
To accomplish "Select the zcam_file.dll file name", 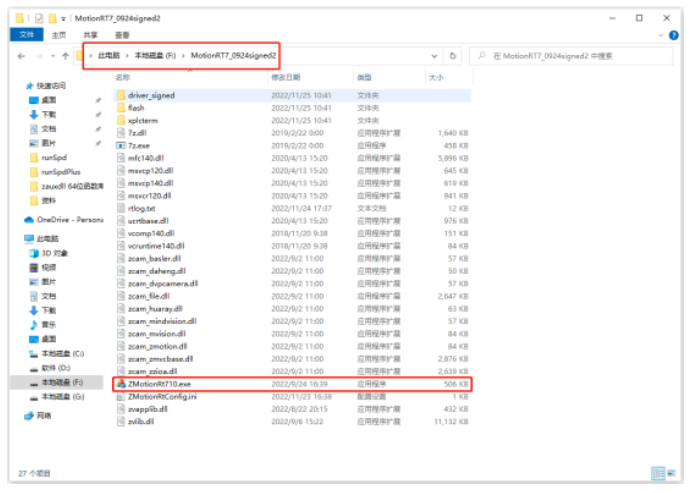I will pyautogui.click(x=149, y=296).
